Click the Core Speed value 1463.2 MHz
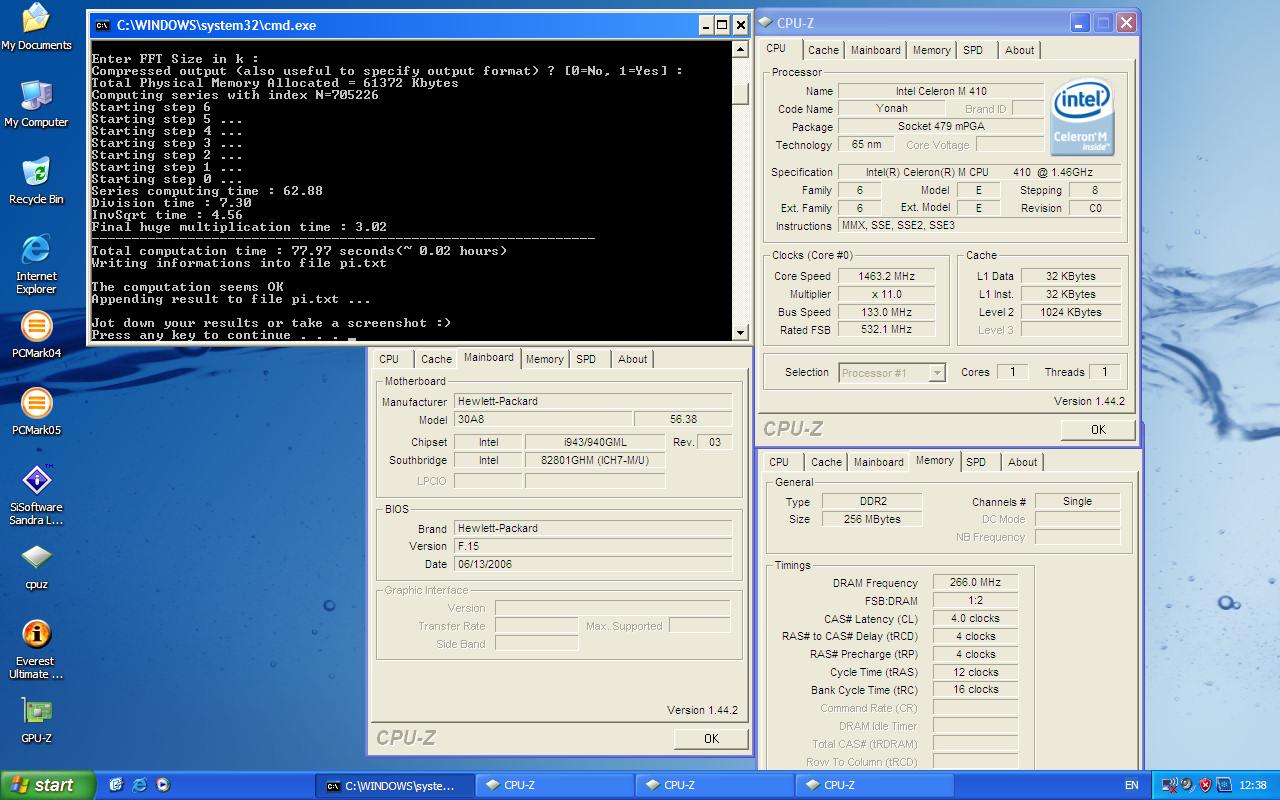1280x800 pixels. pos(886,276)
